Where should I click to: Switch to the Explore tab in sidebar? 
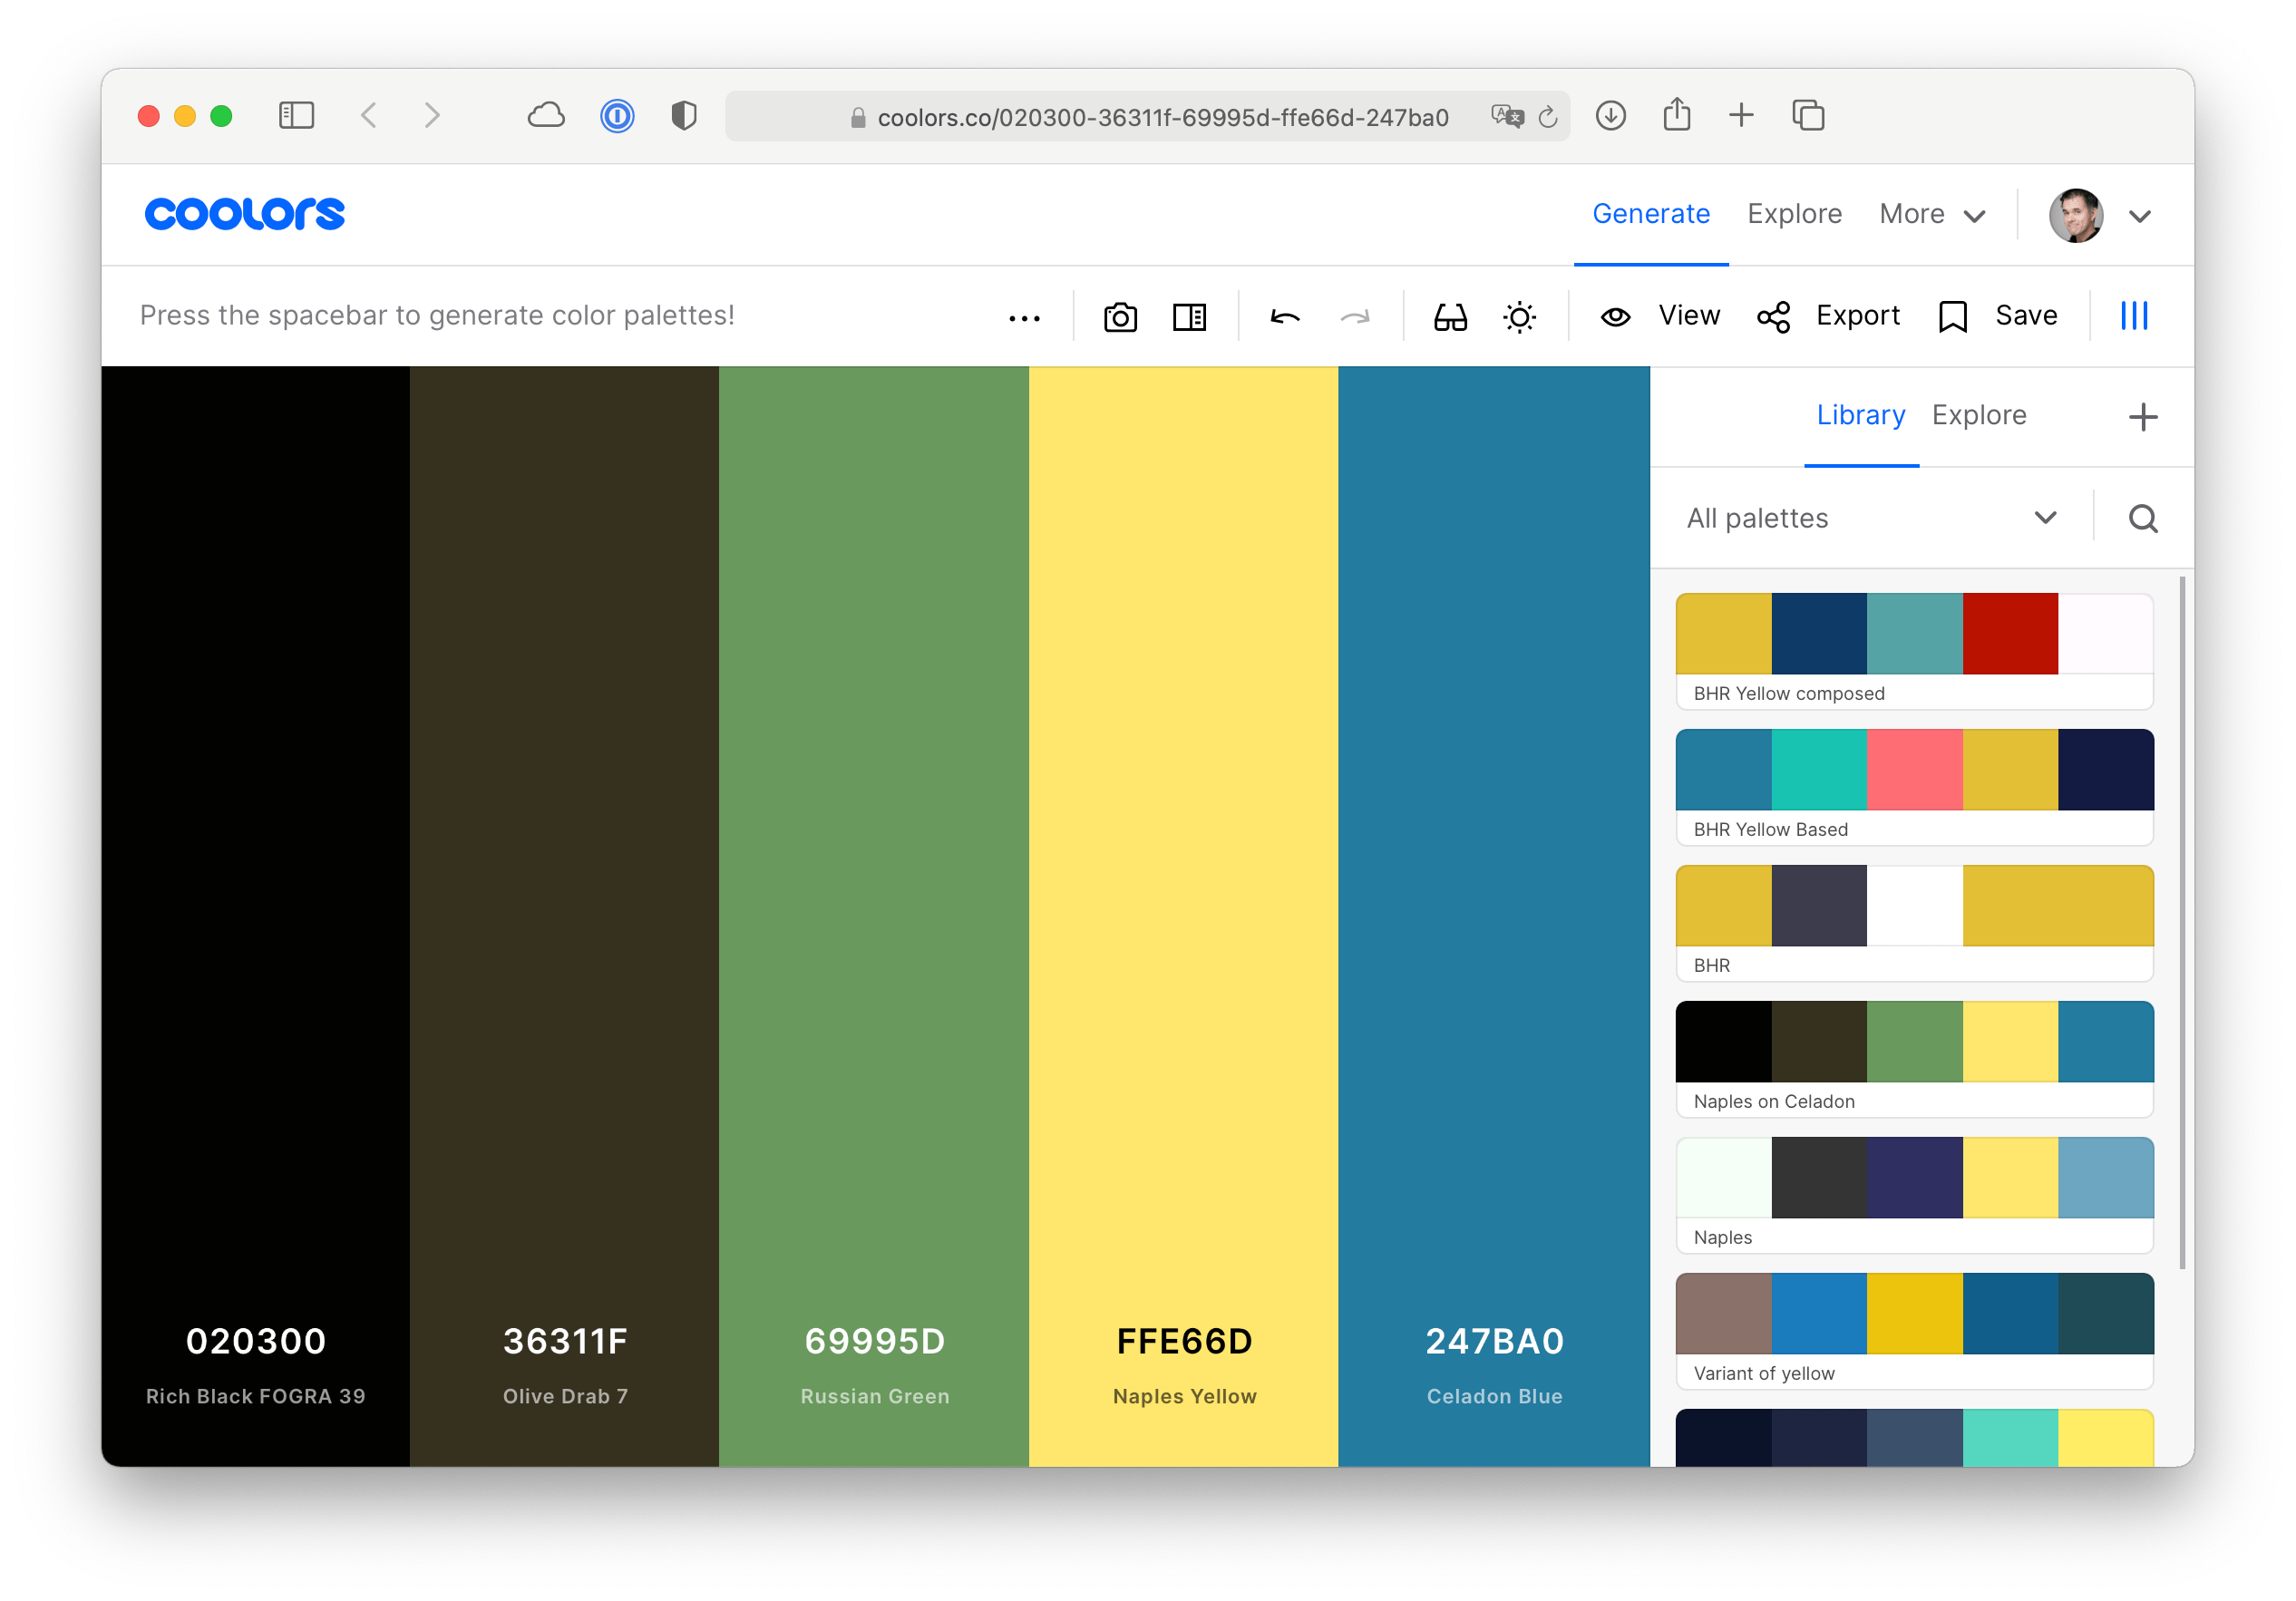point(1977,415)
